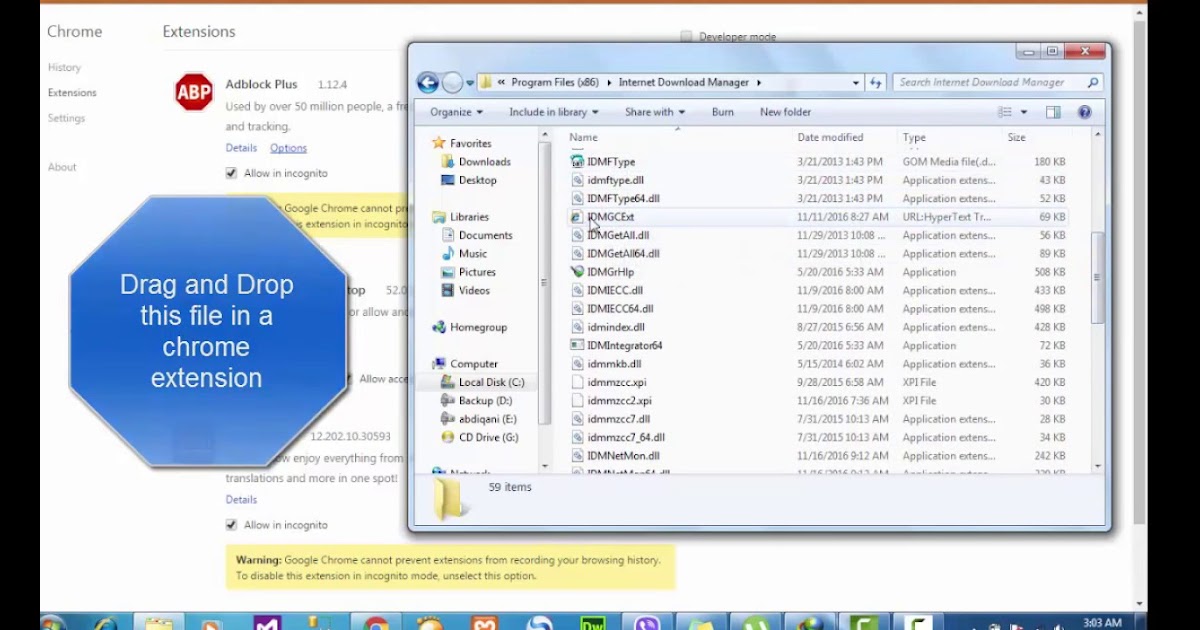Open the Share with dropdown

click(x=655, y=112)
